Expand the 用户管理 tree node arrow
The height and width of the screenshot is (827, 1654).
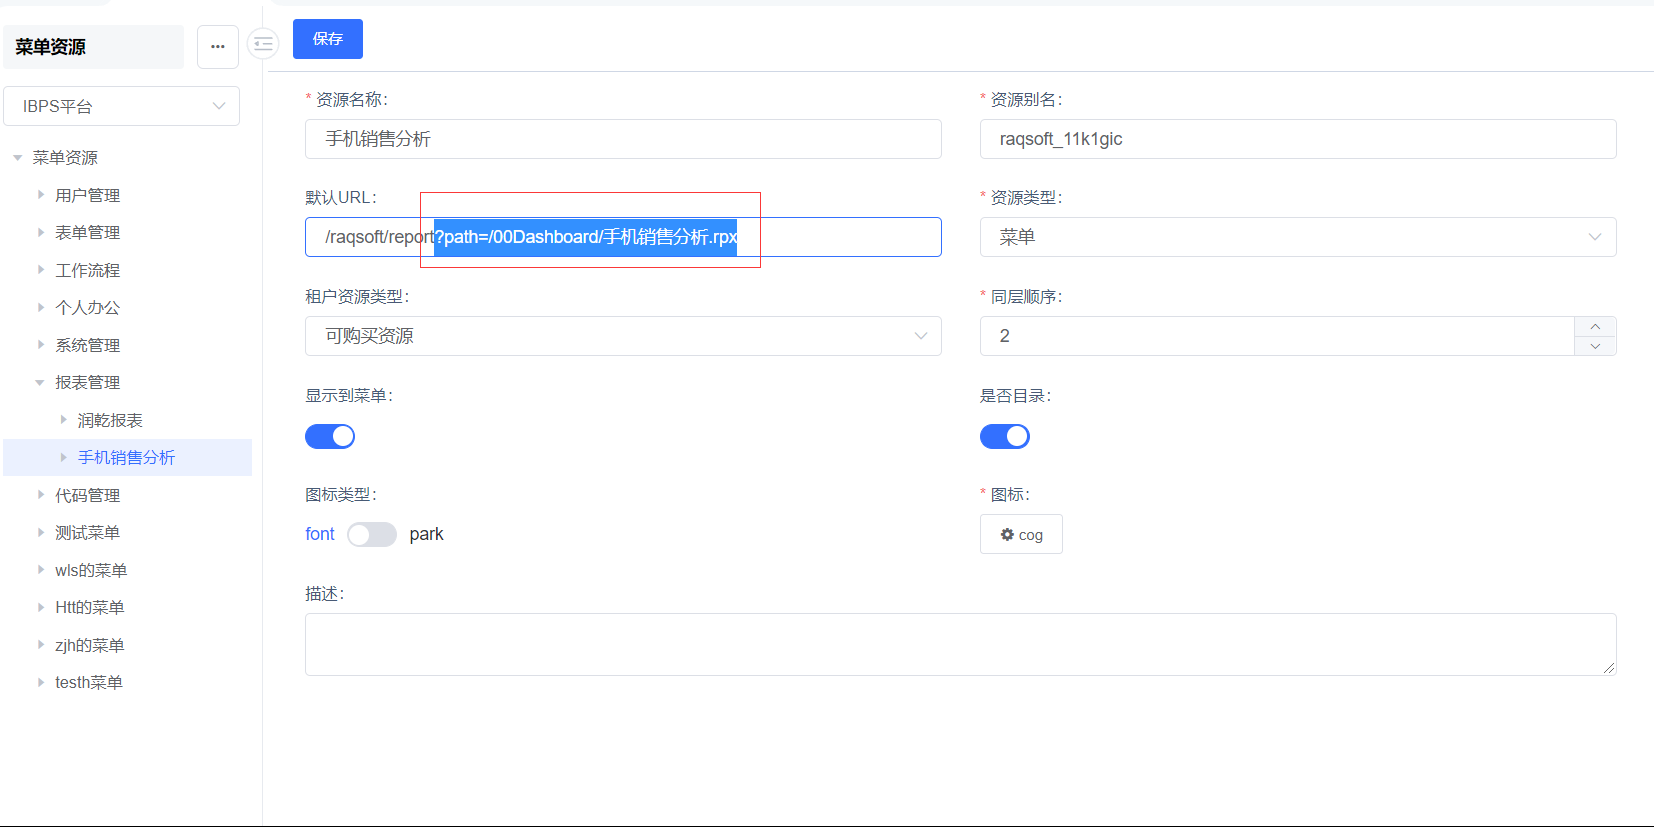pos(41,195)
